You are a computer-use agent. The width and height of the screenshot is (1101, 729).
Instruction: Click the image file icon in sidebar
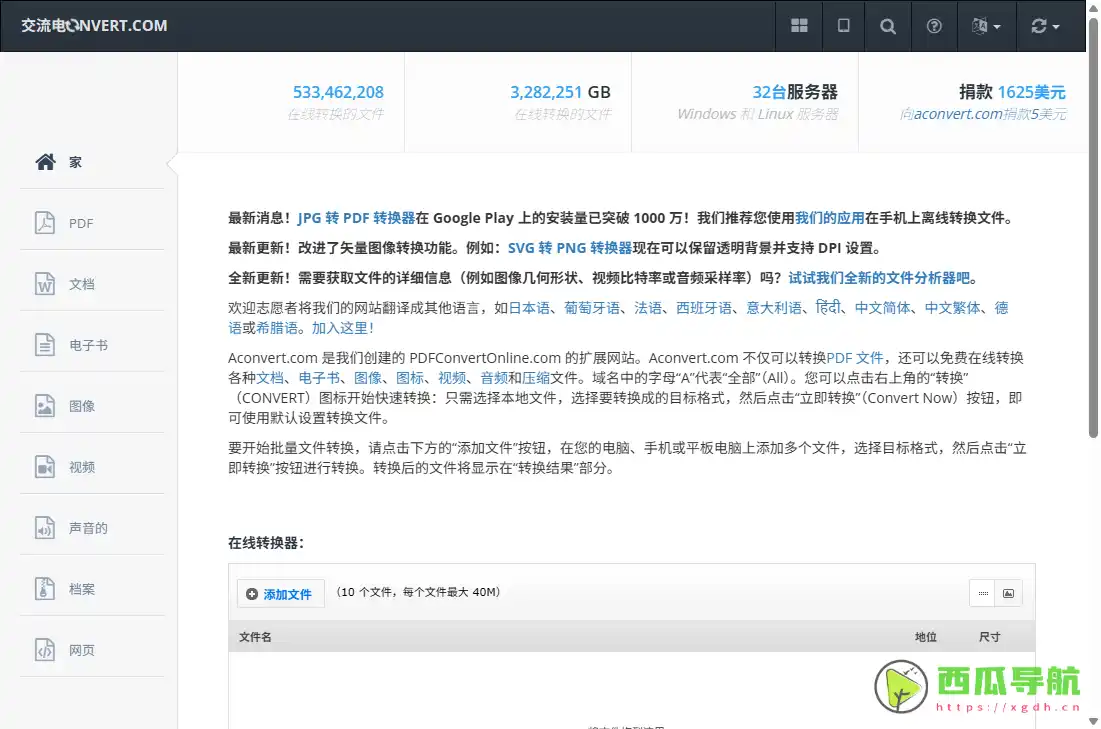(x=45, y=406)
